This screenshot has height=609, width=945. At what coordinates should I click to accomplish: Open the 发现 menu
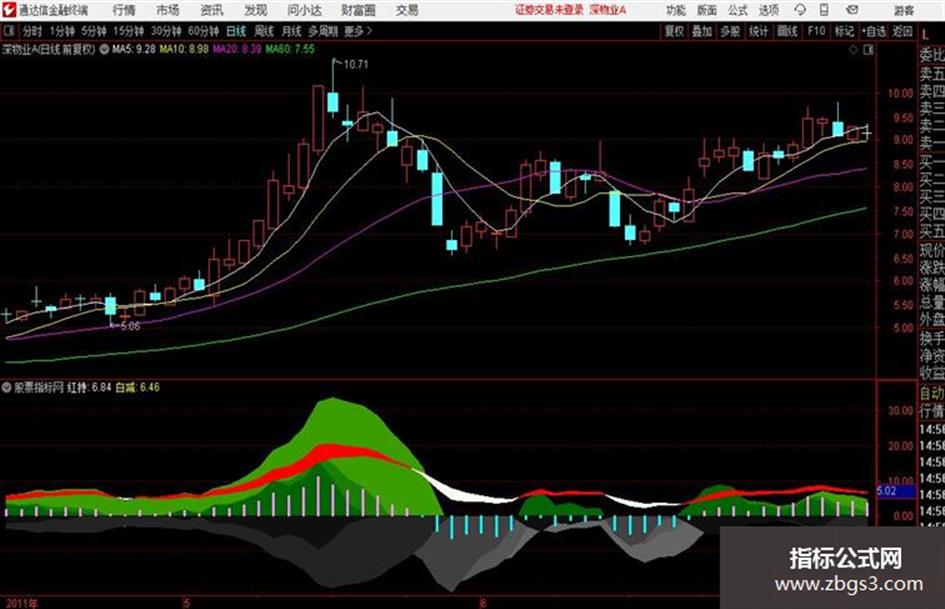click(x=256, y=10)
